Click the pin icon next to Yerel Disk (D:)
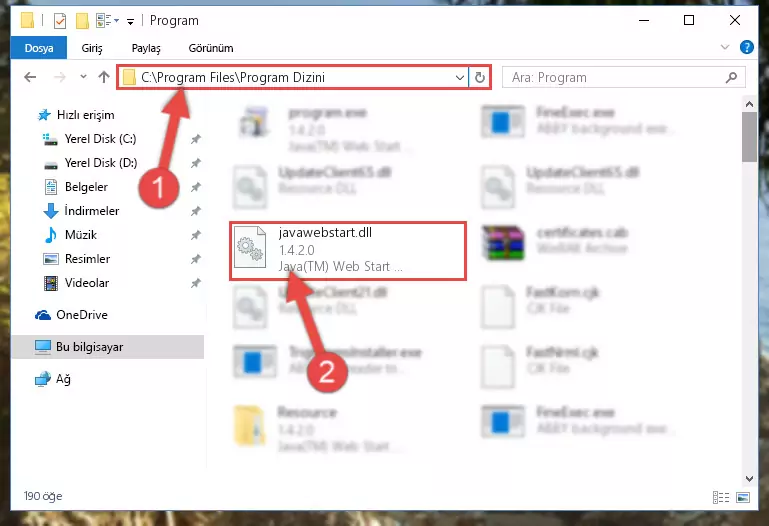 [196, 163]
